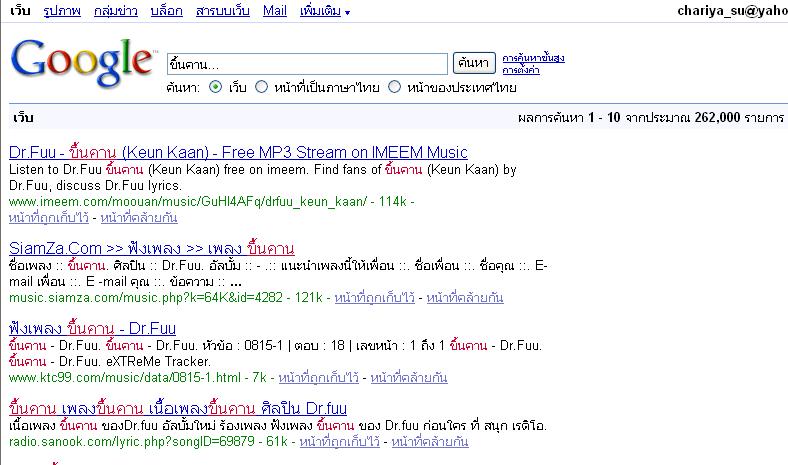Image resolution: width=788 pixels, height=465 pixels.
Task: Open การตั้งค่า preferences link
Action: tap(521, 70)
